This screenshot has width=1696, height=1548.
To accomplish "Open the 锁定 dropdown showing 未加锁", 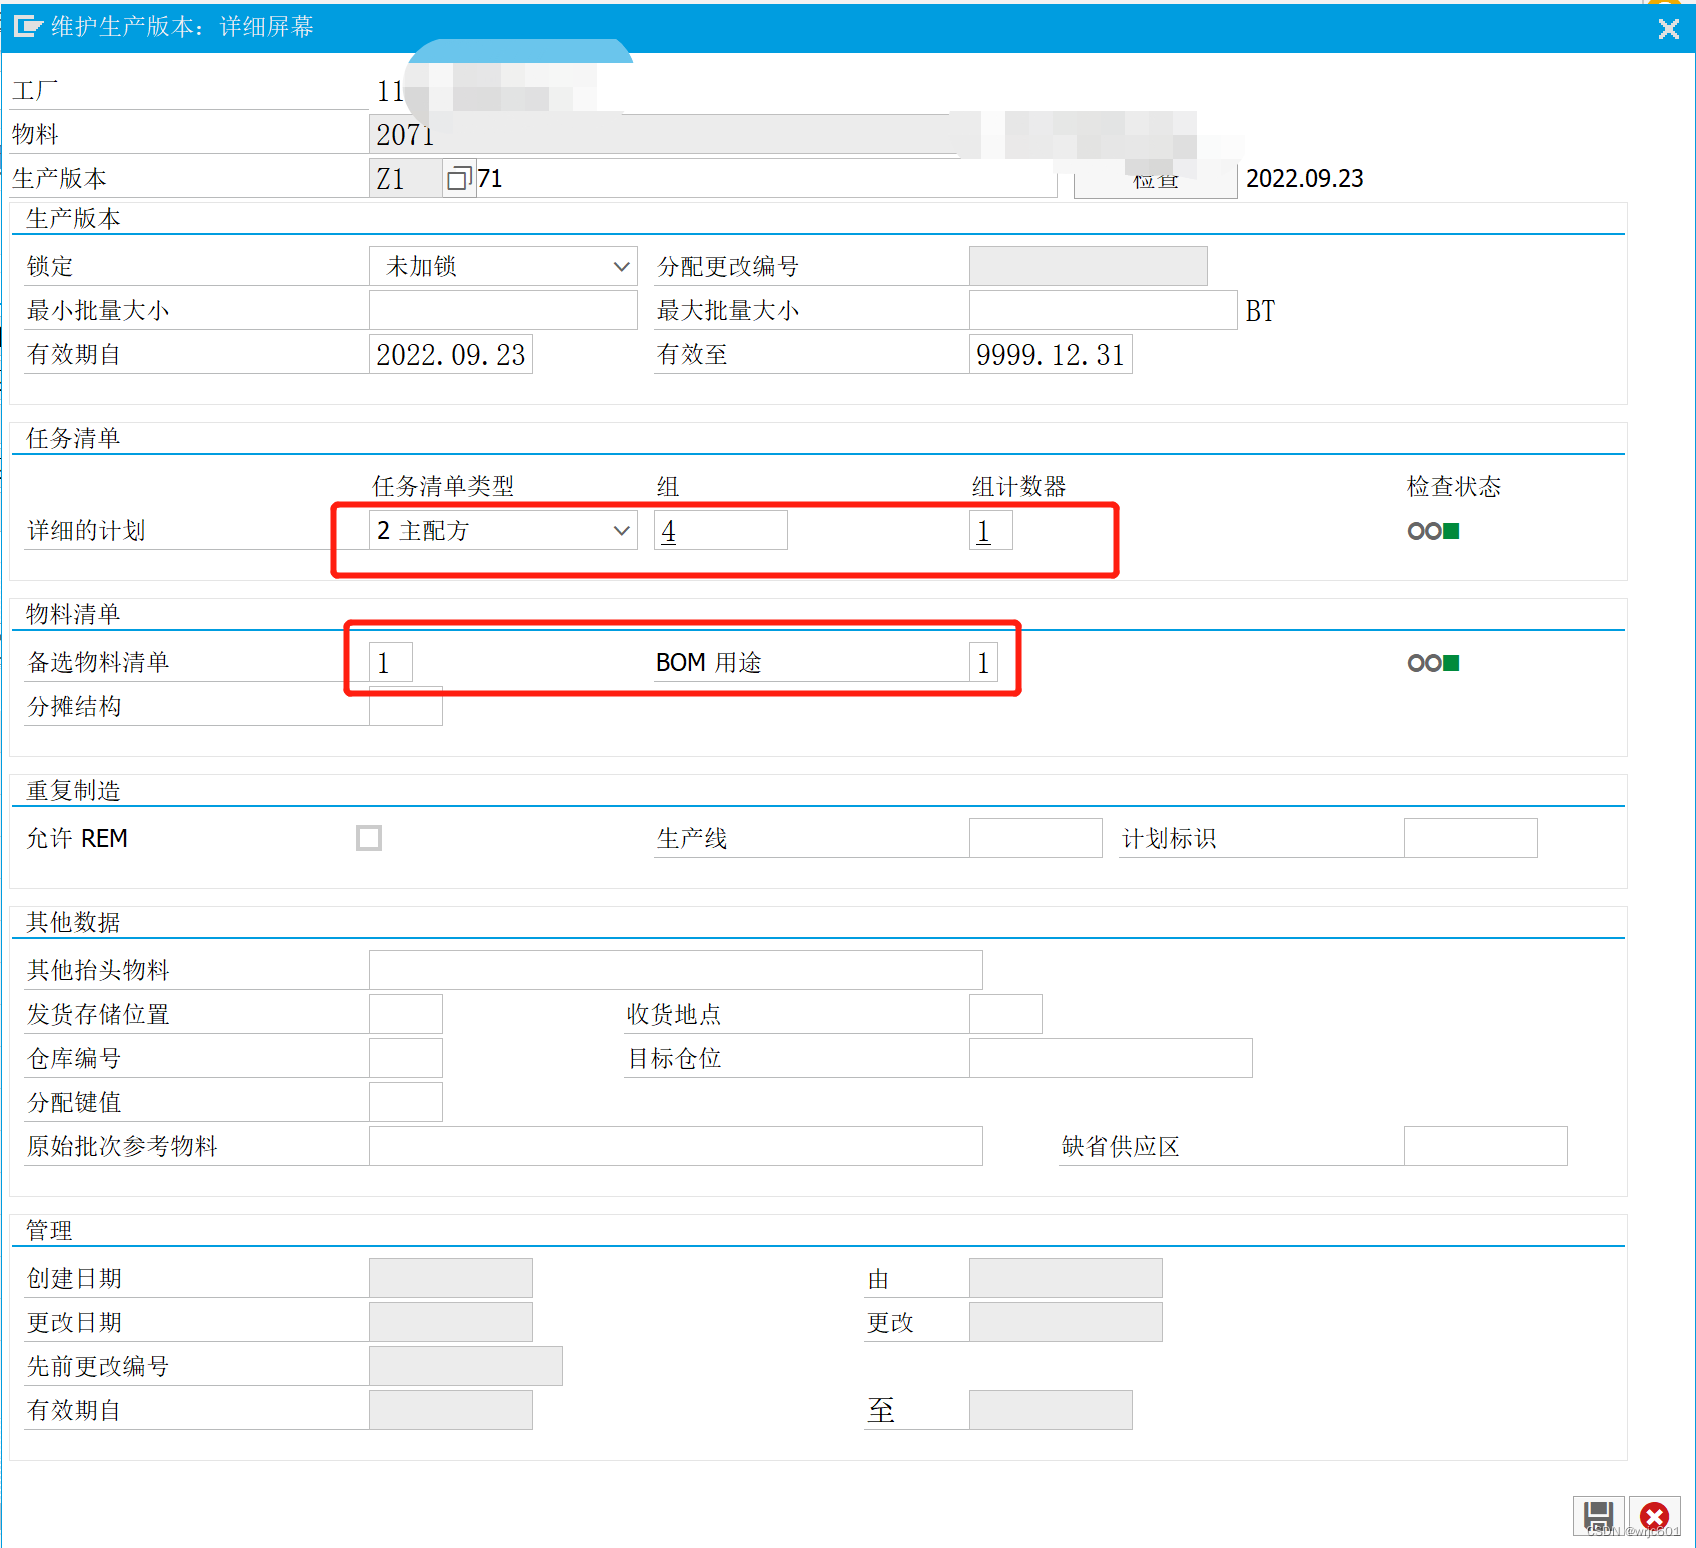I will 503,266.
